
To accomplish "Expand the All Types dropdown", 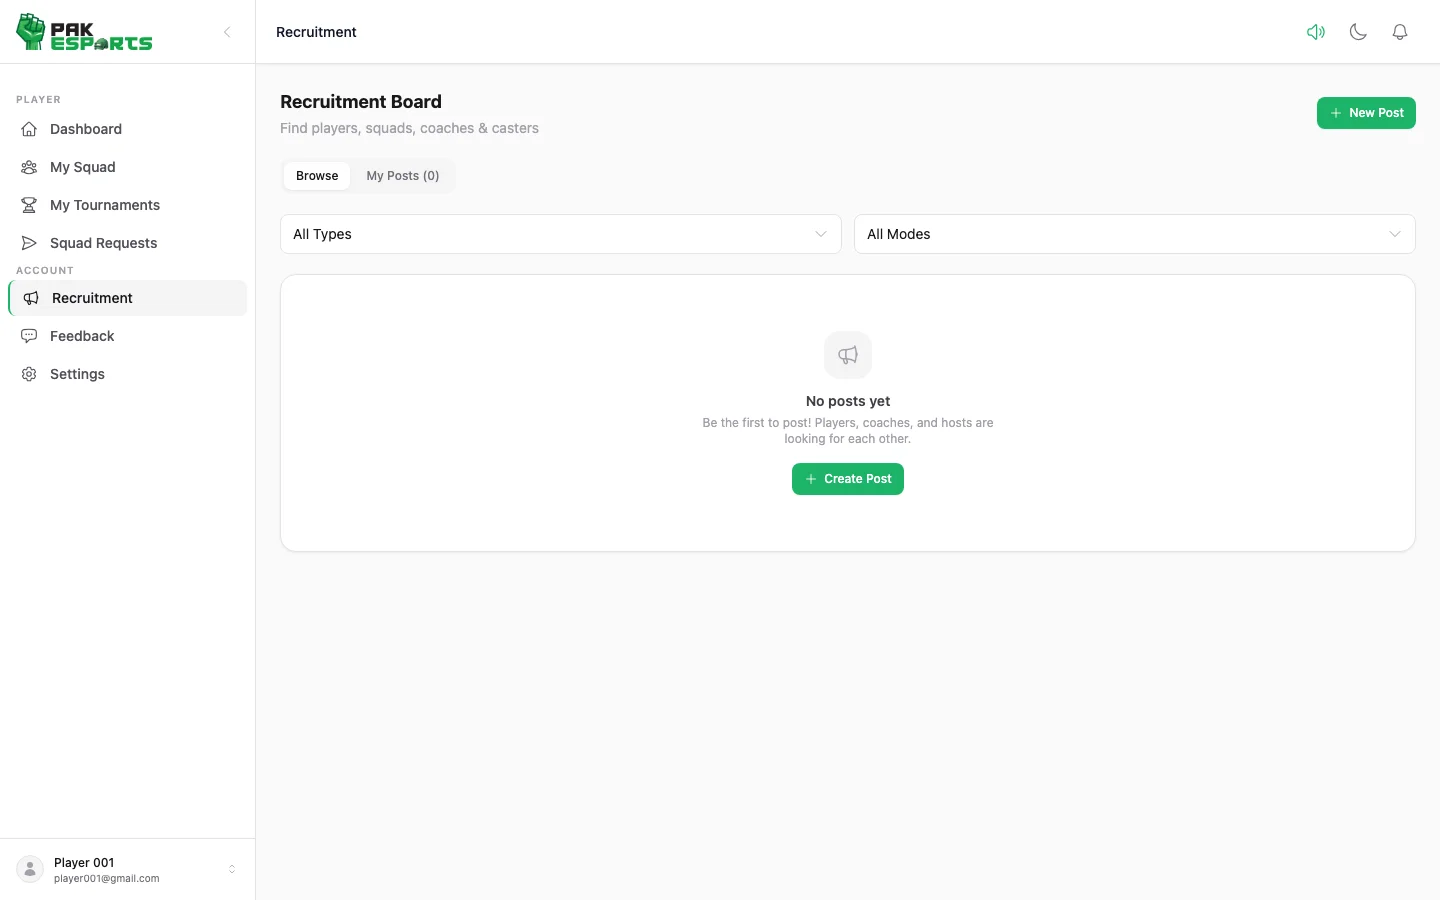I will pyautogui.click(x=561, y=234).
